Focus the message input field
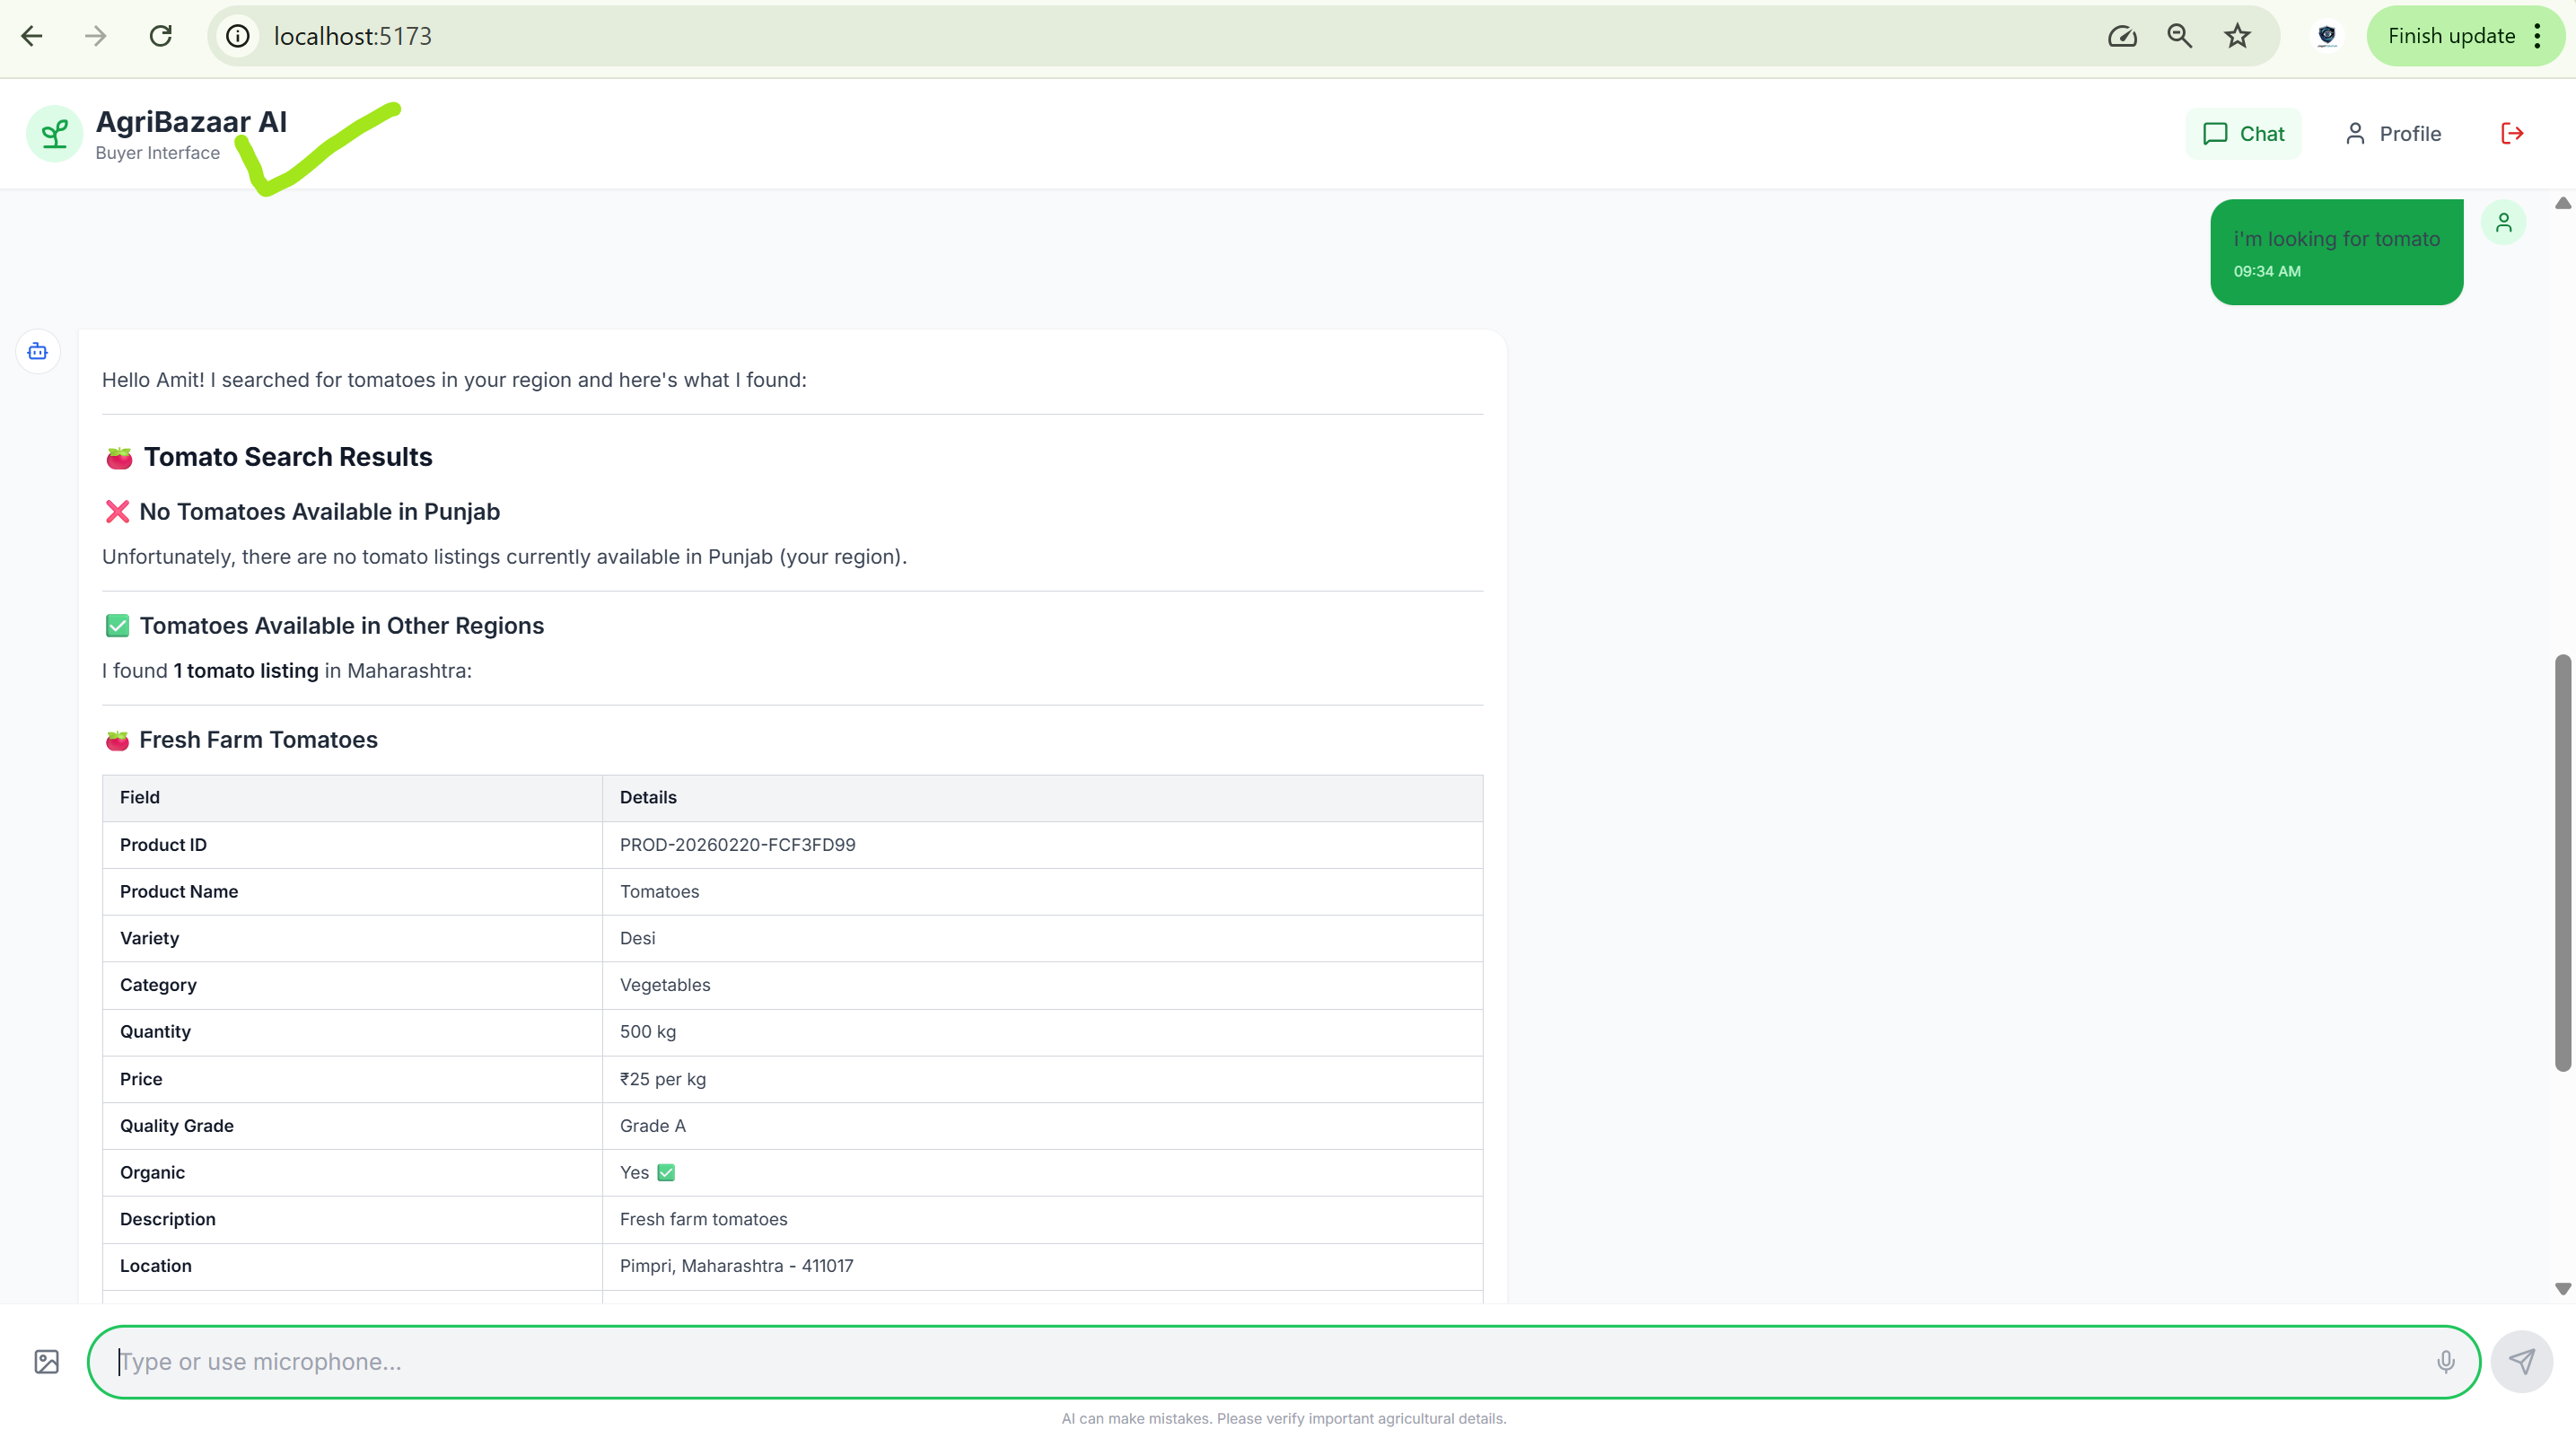 click(1270, 1361)
